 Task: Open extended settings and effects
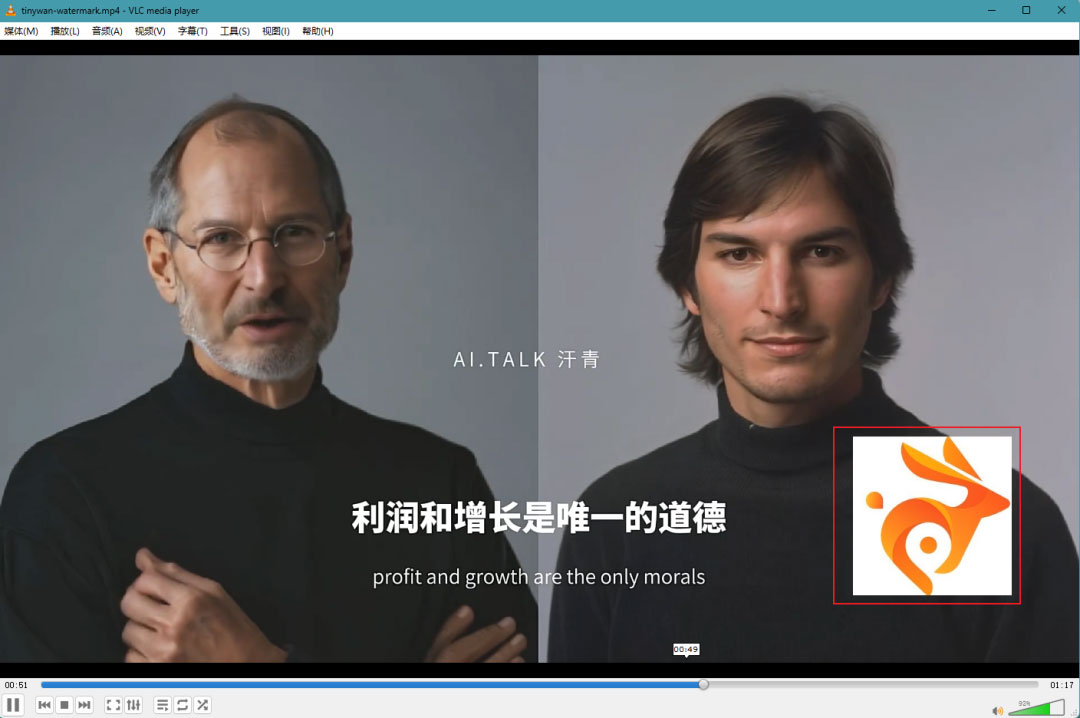point(133,705)
